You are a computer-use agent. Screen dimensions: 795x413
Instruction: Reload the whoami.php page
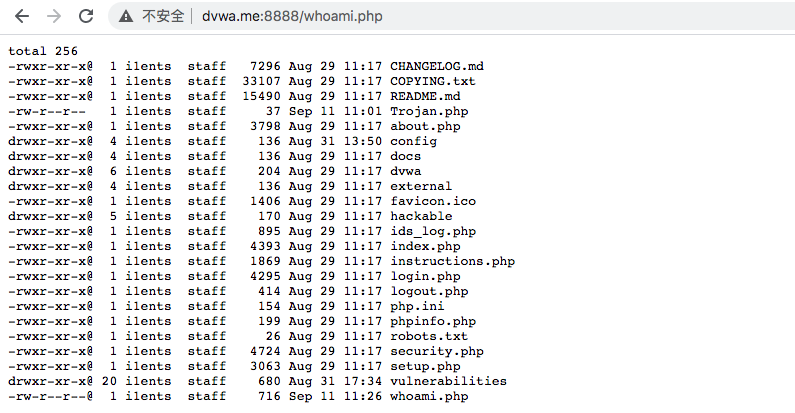click(x=86, y=16)
